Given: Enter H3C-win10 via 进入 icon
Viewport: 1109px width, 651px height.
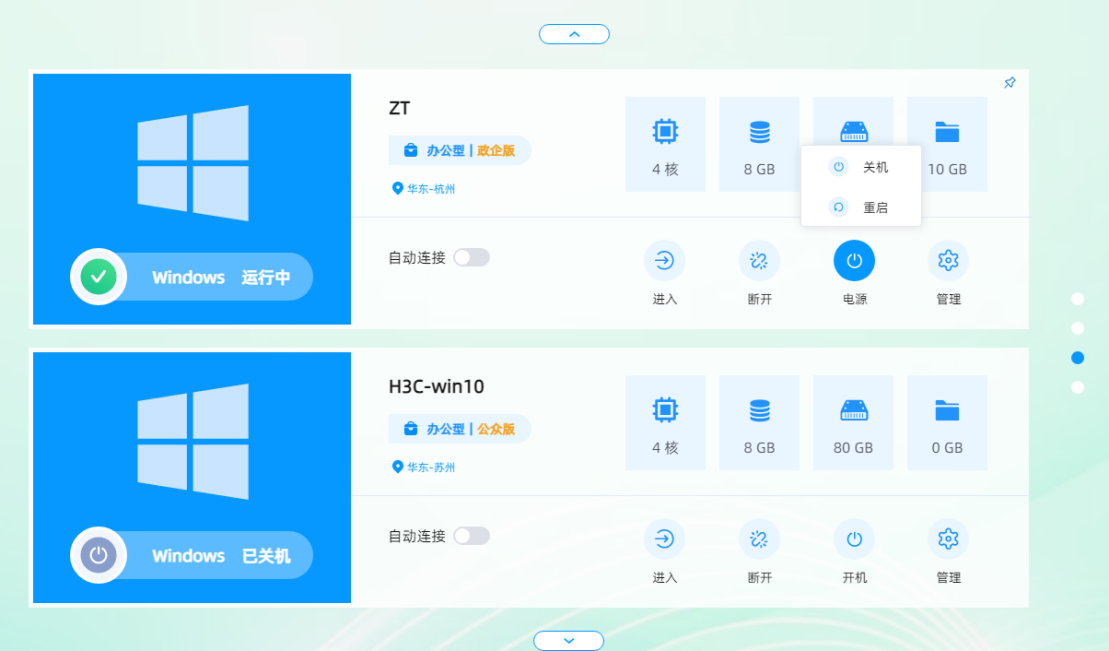Looking at the screenshot, I should click(x=664, y=539).
